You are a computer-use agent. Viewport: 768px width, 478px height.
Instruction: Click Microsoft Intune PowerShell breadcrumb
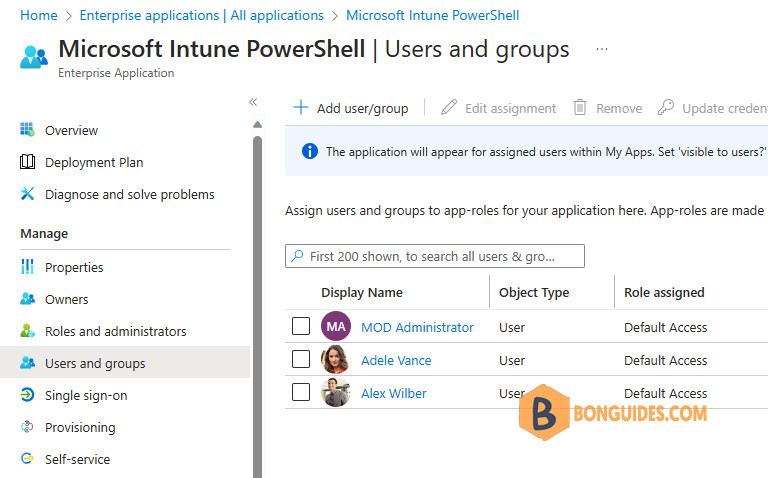(432, 15)
